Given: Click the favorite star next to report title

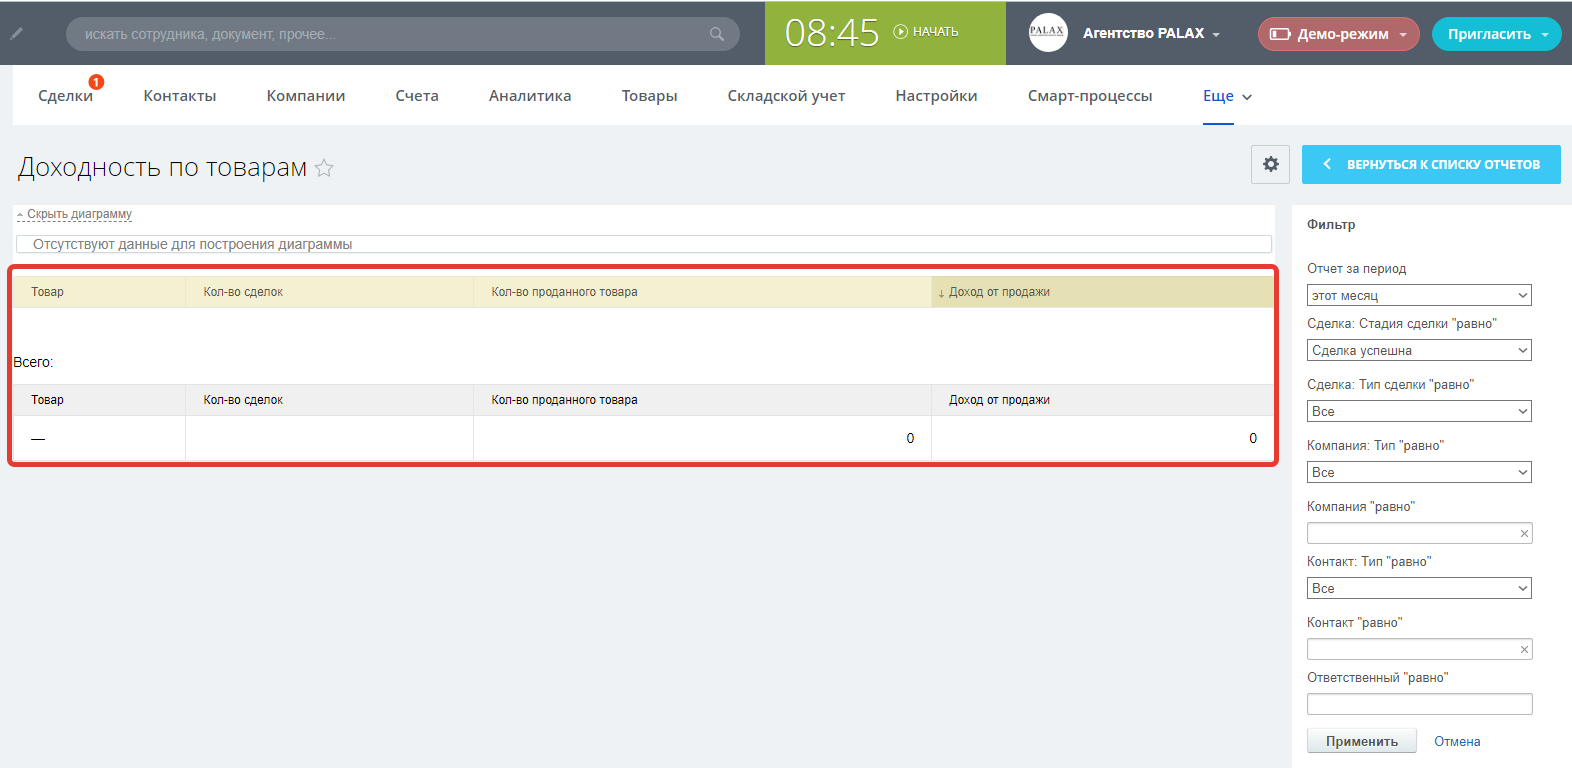Looking at the screenshot, I should coord(324,168).
